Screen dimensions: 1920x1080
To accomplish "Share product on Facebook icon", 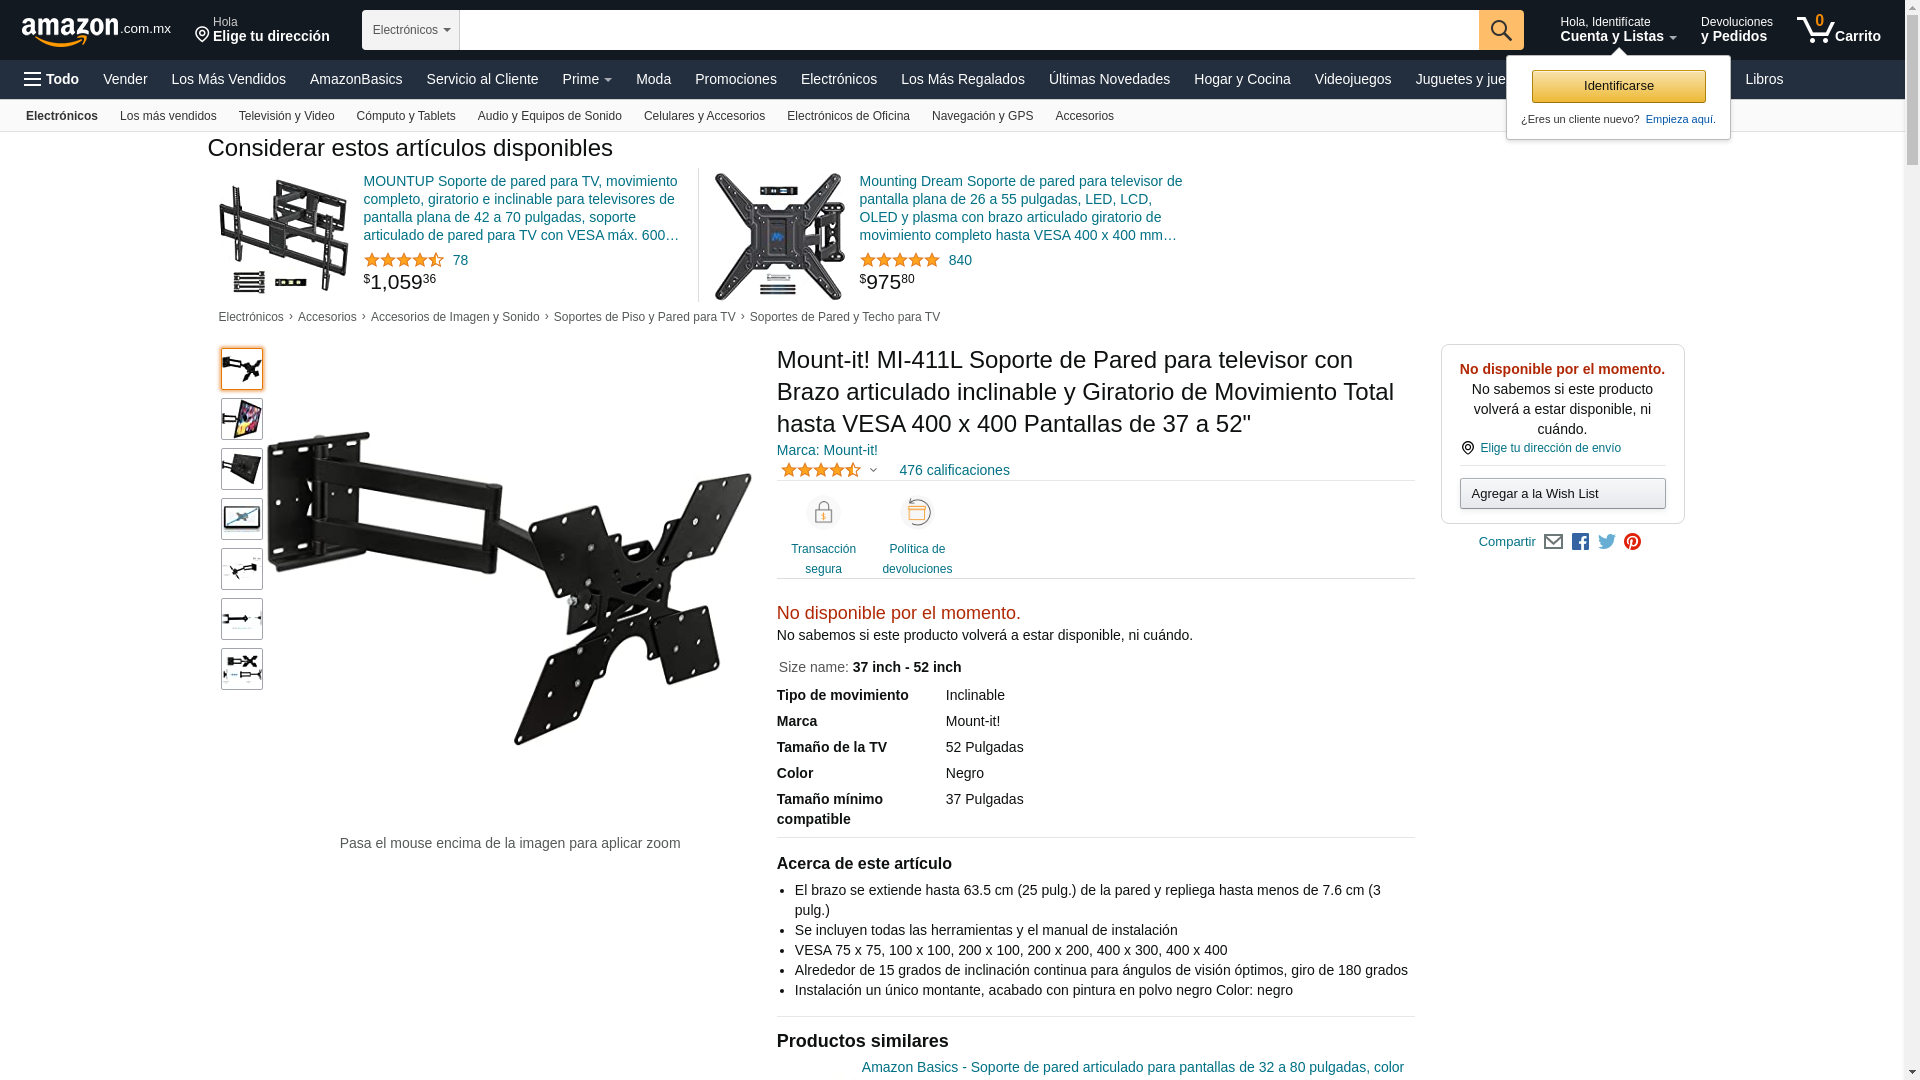I will pyautogui.click(x=1580, y=542).
